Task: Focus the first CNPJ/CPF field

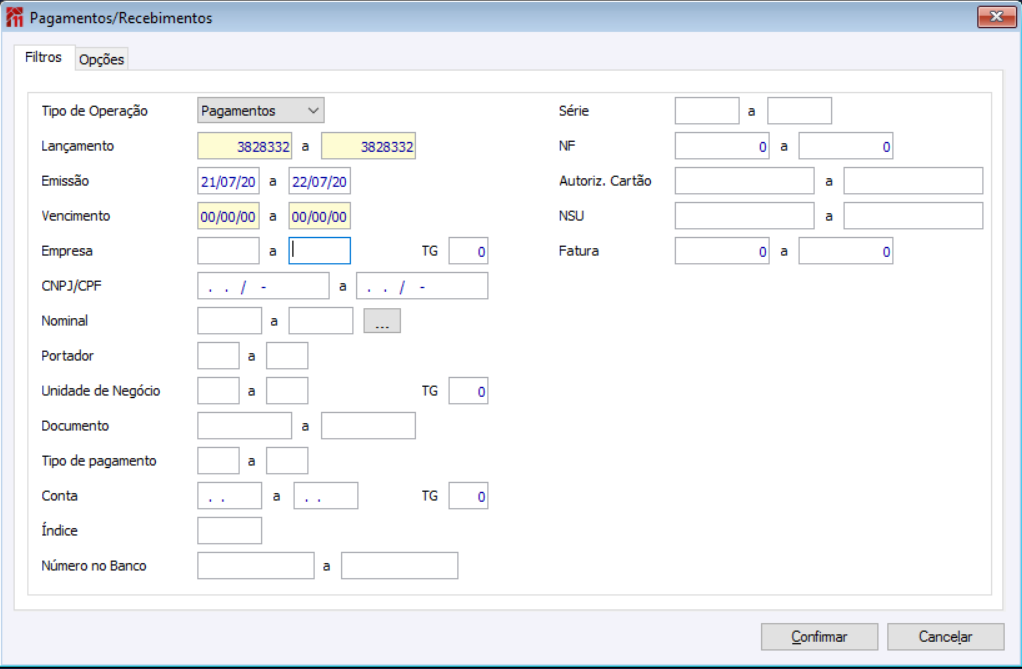Action: pyautogui.click(x=263, y=286)
